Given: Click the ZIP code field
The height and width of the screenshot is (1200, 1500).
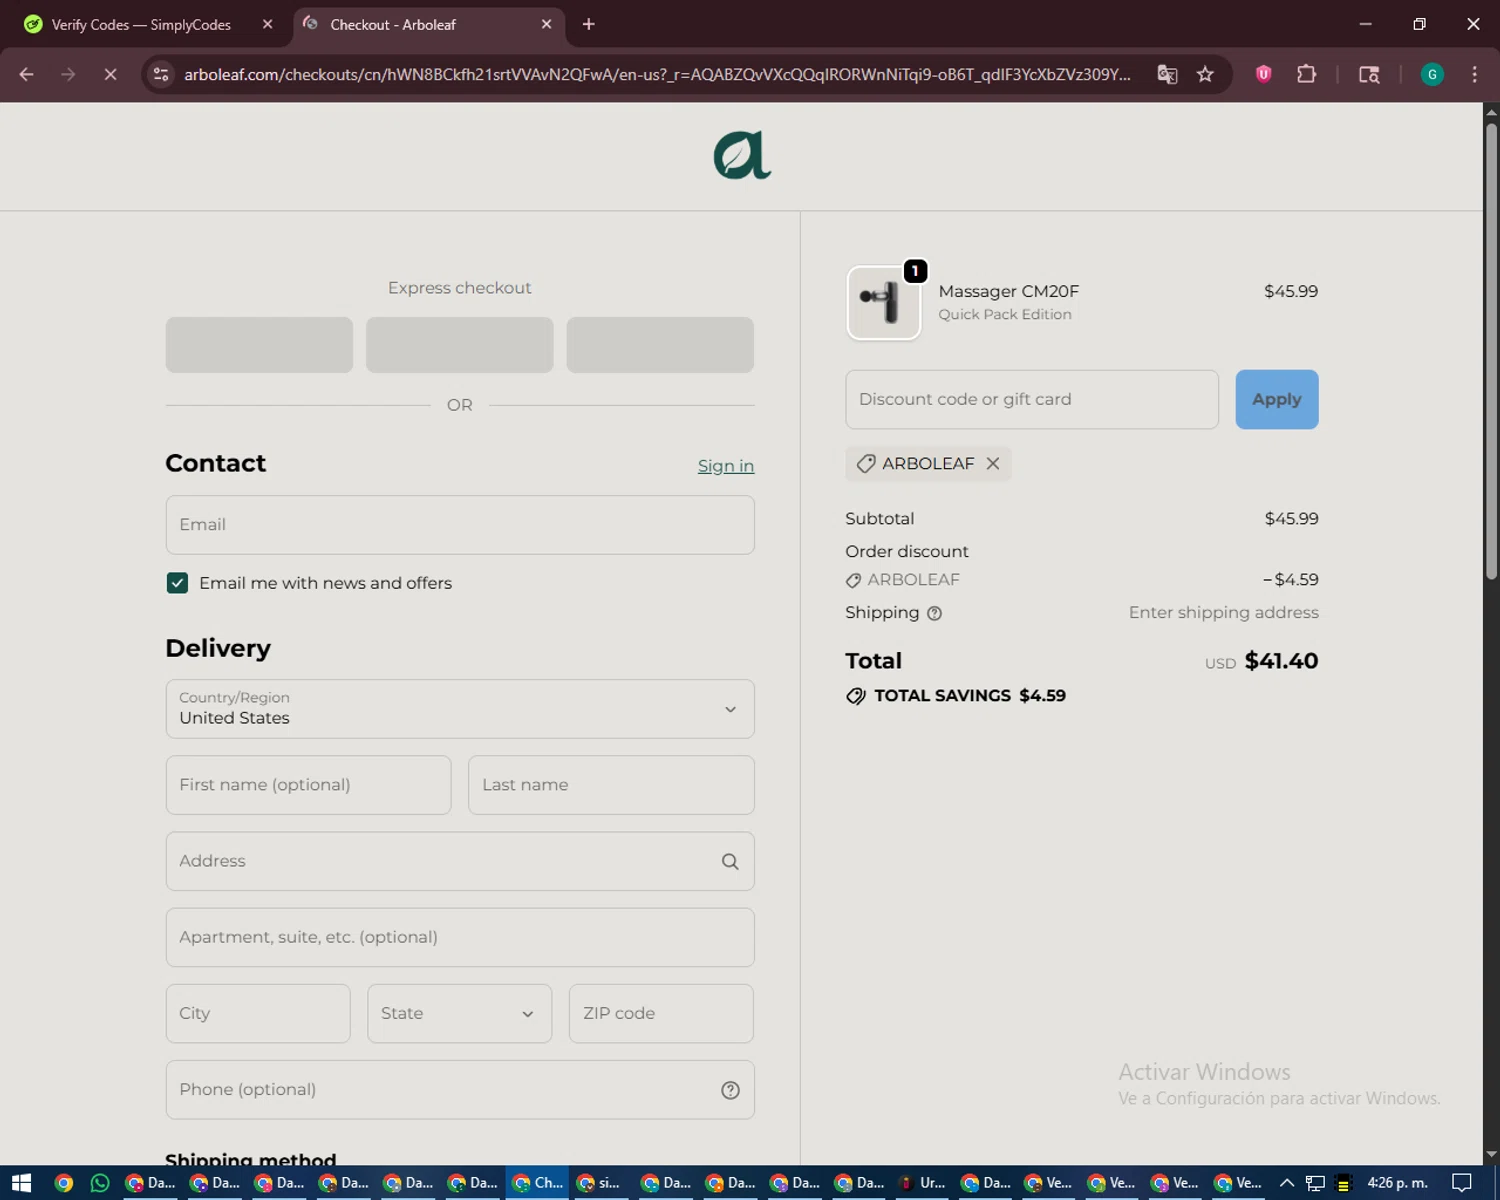Looking at the screenshot, I should pyautogui.click(x=661, y=1013).
